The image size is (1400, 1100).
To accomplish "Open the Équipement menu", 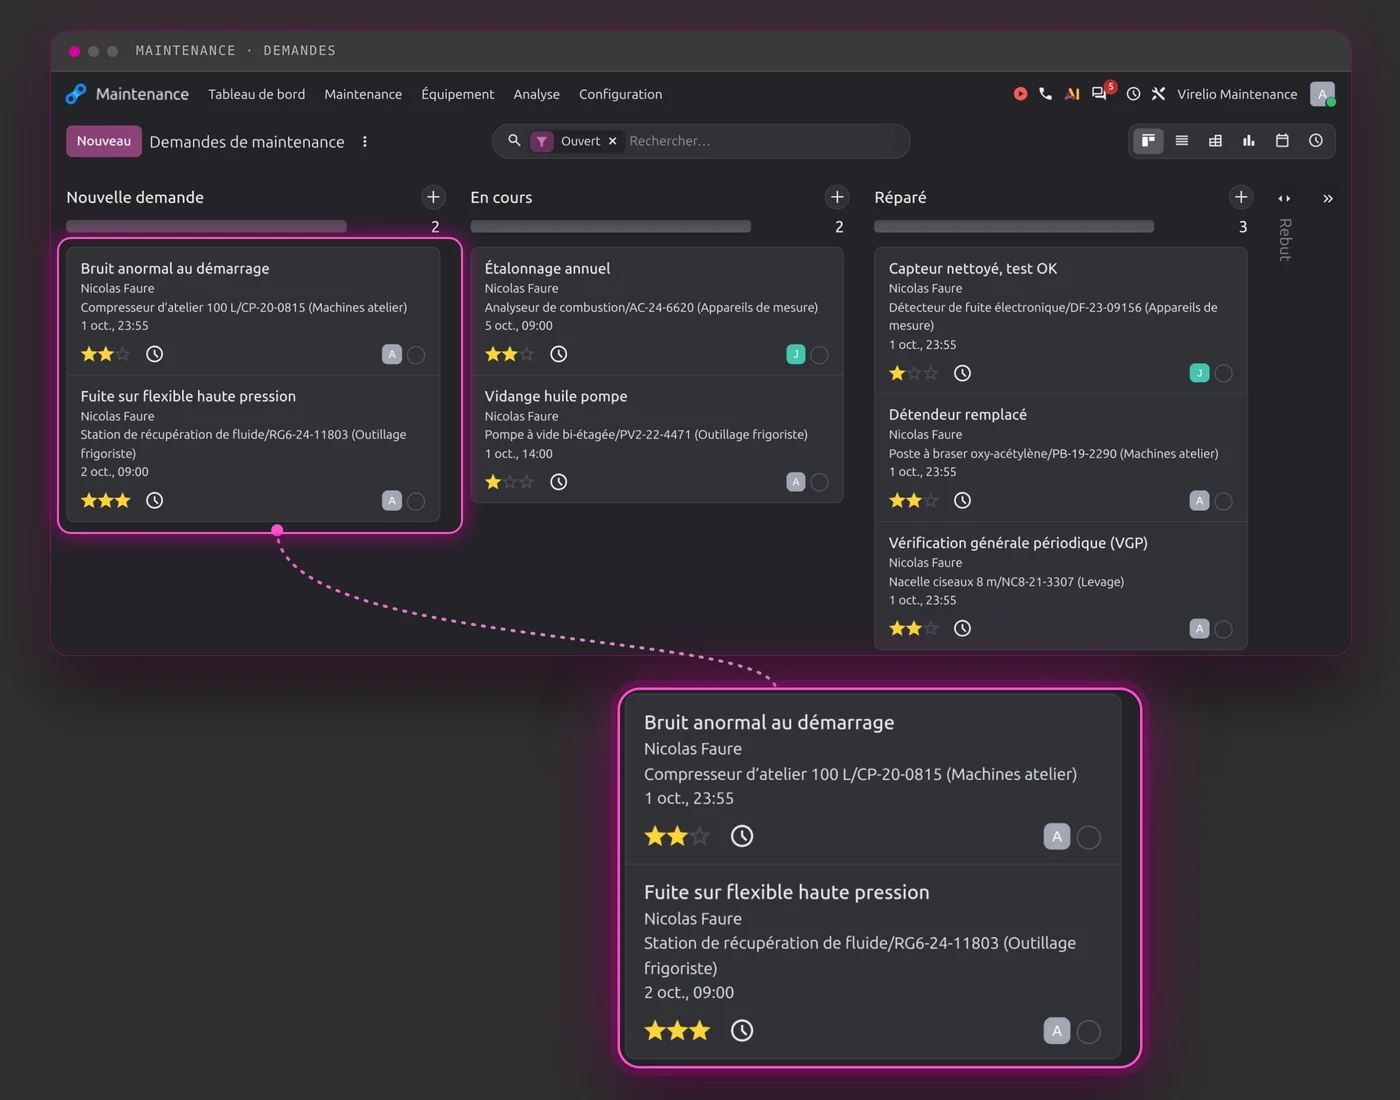I will pyautogui.click(x=458, y=94).
